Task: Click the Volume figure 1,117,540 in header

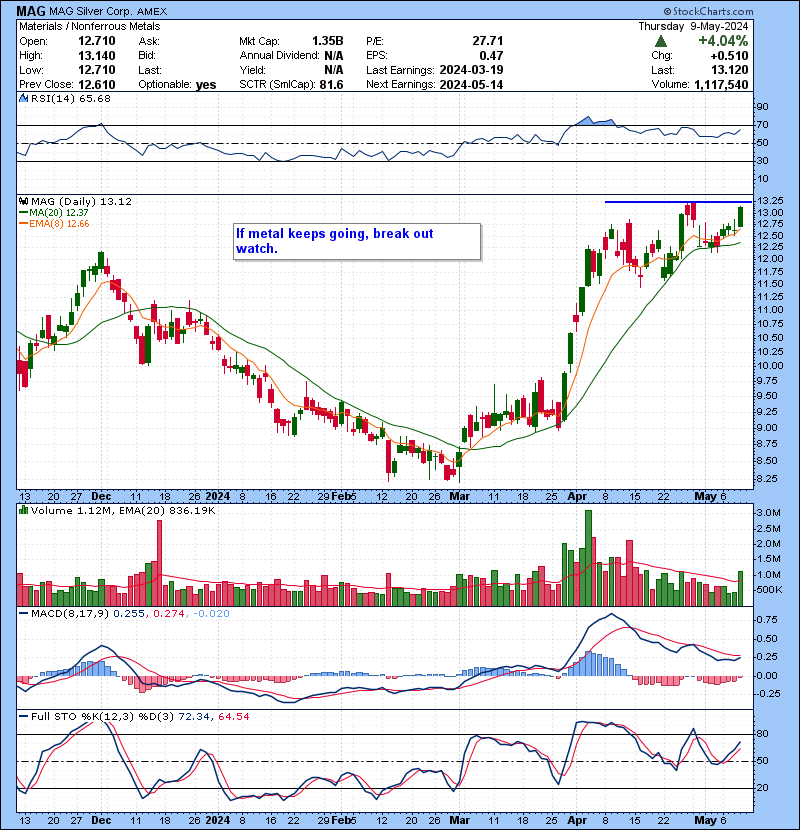Action: pos(720,84)
